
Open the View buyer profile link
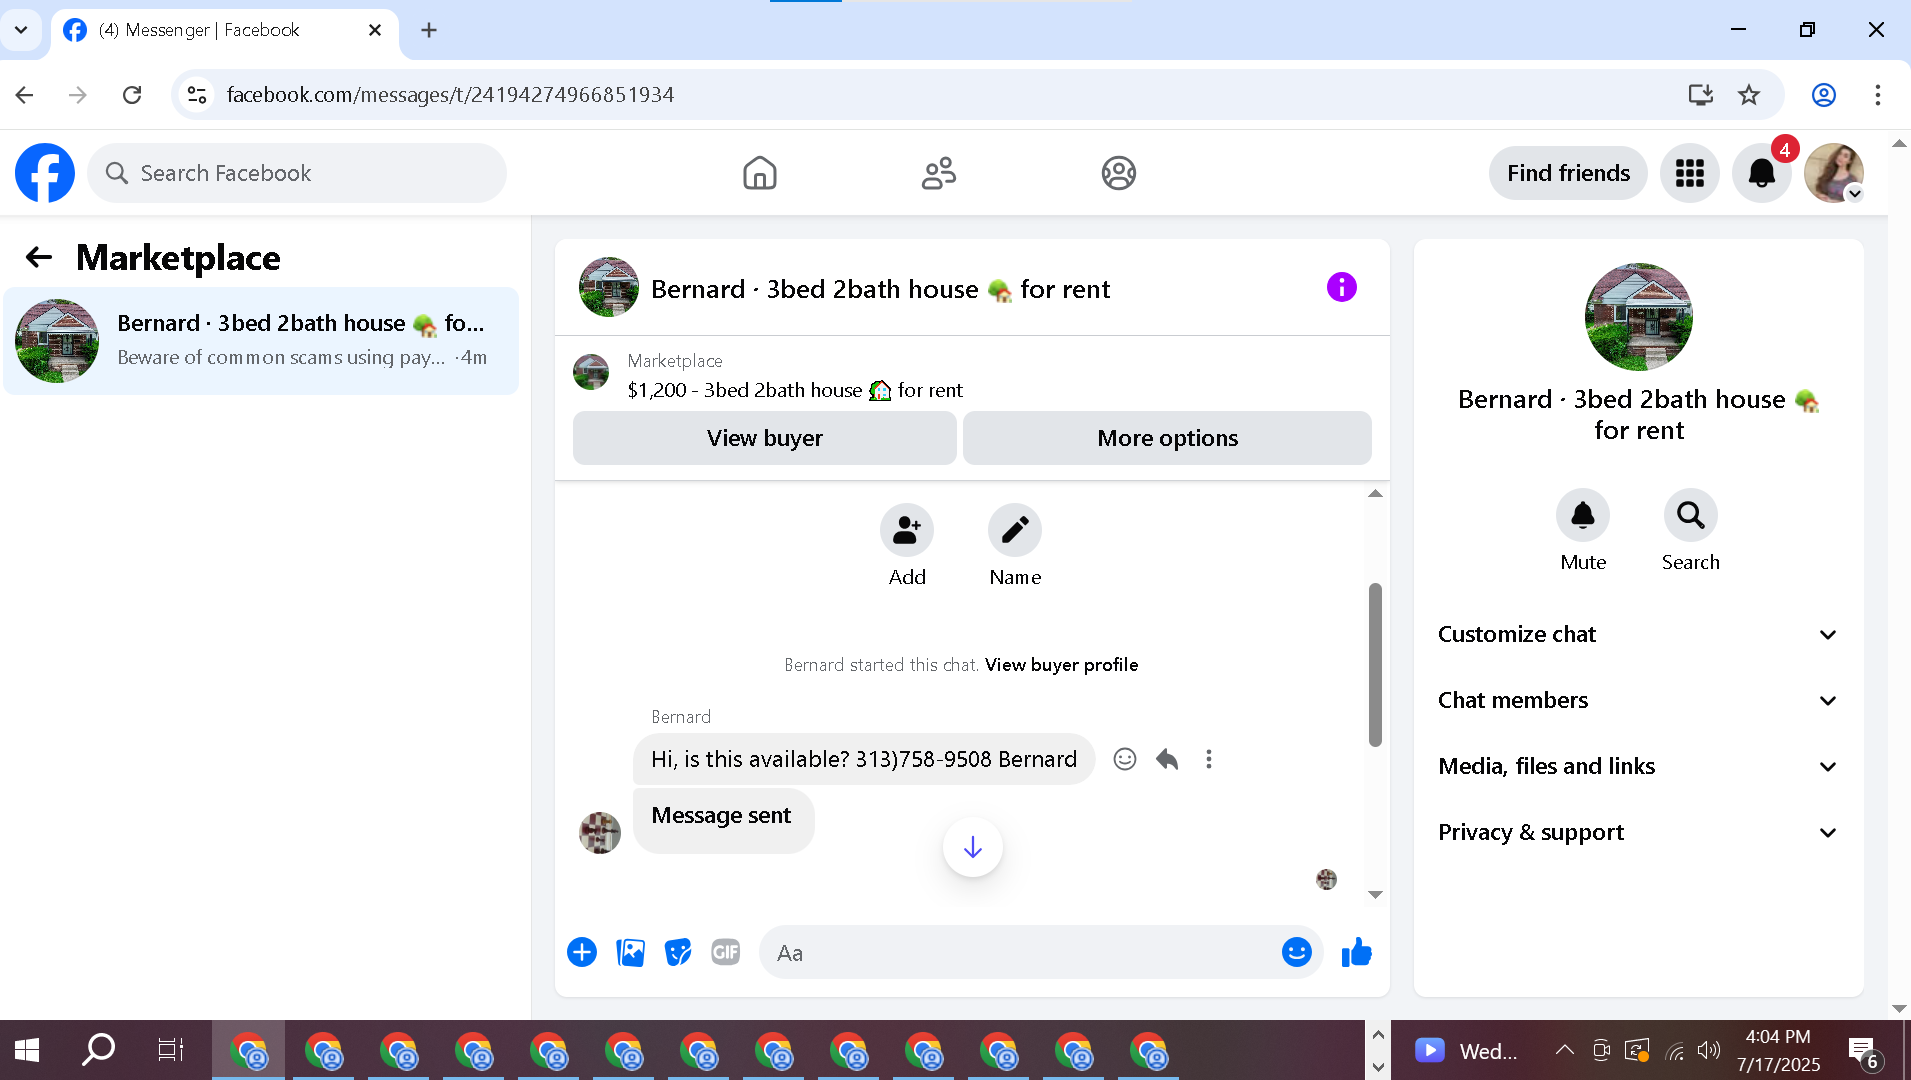[1061, 665]
